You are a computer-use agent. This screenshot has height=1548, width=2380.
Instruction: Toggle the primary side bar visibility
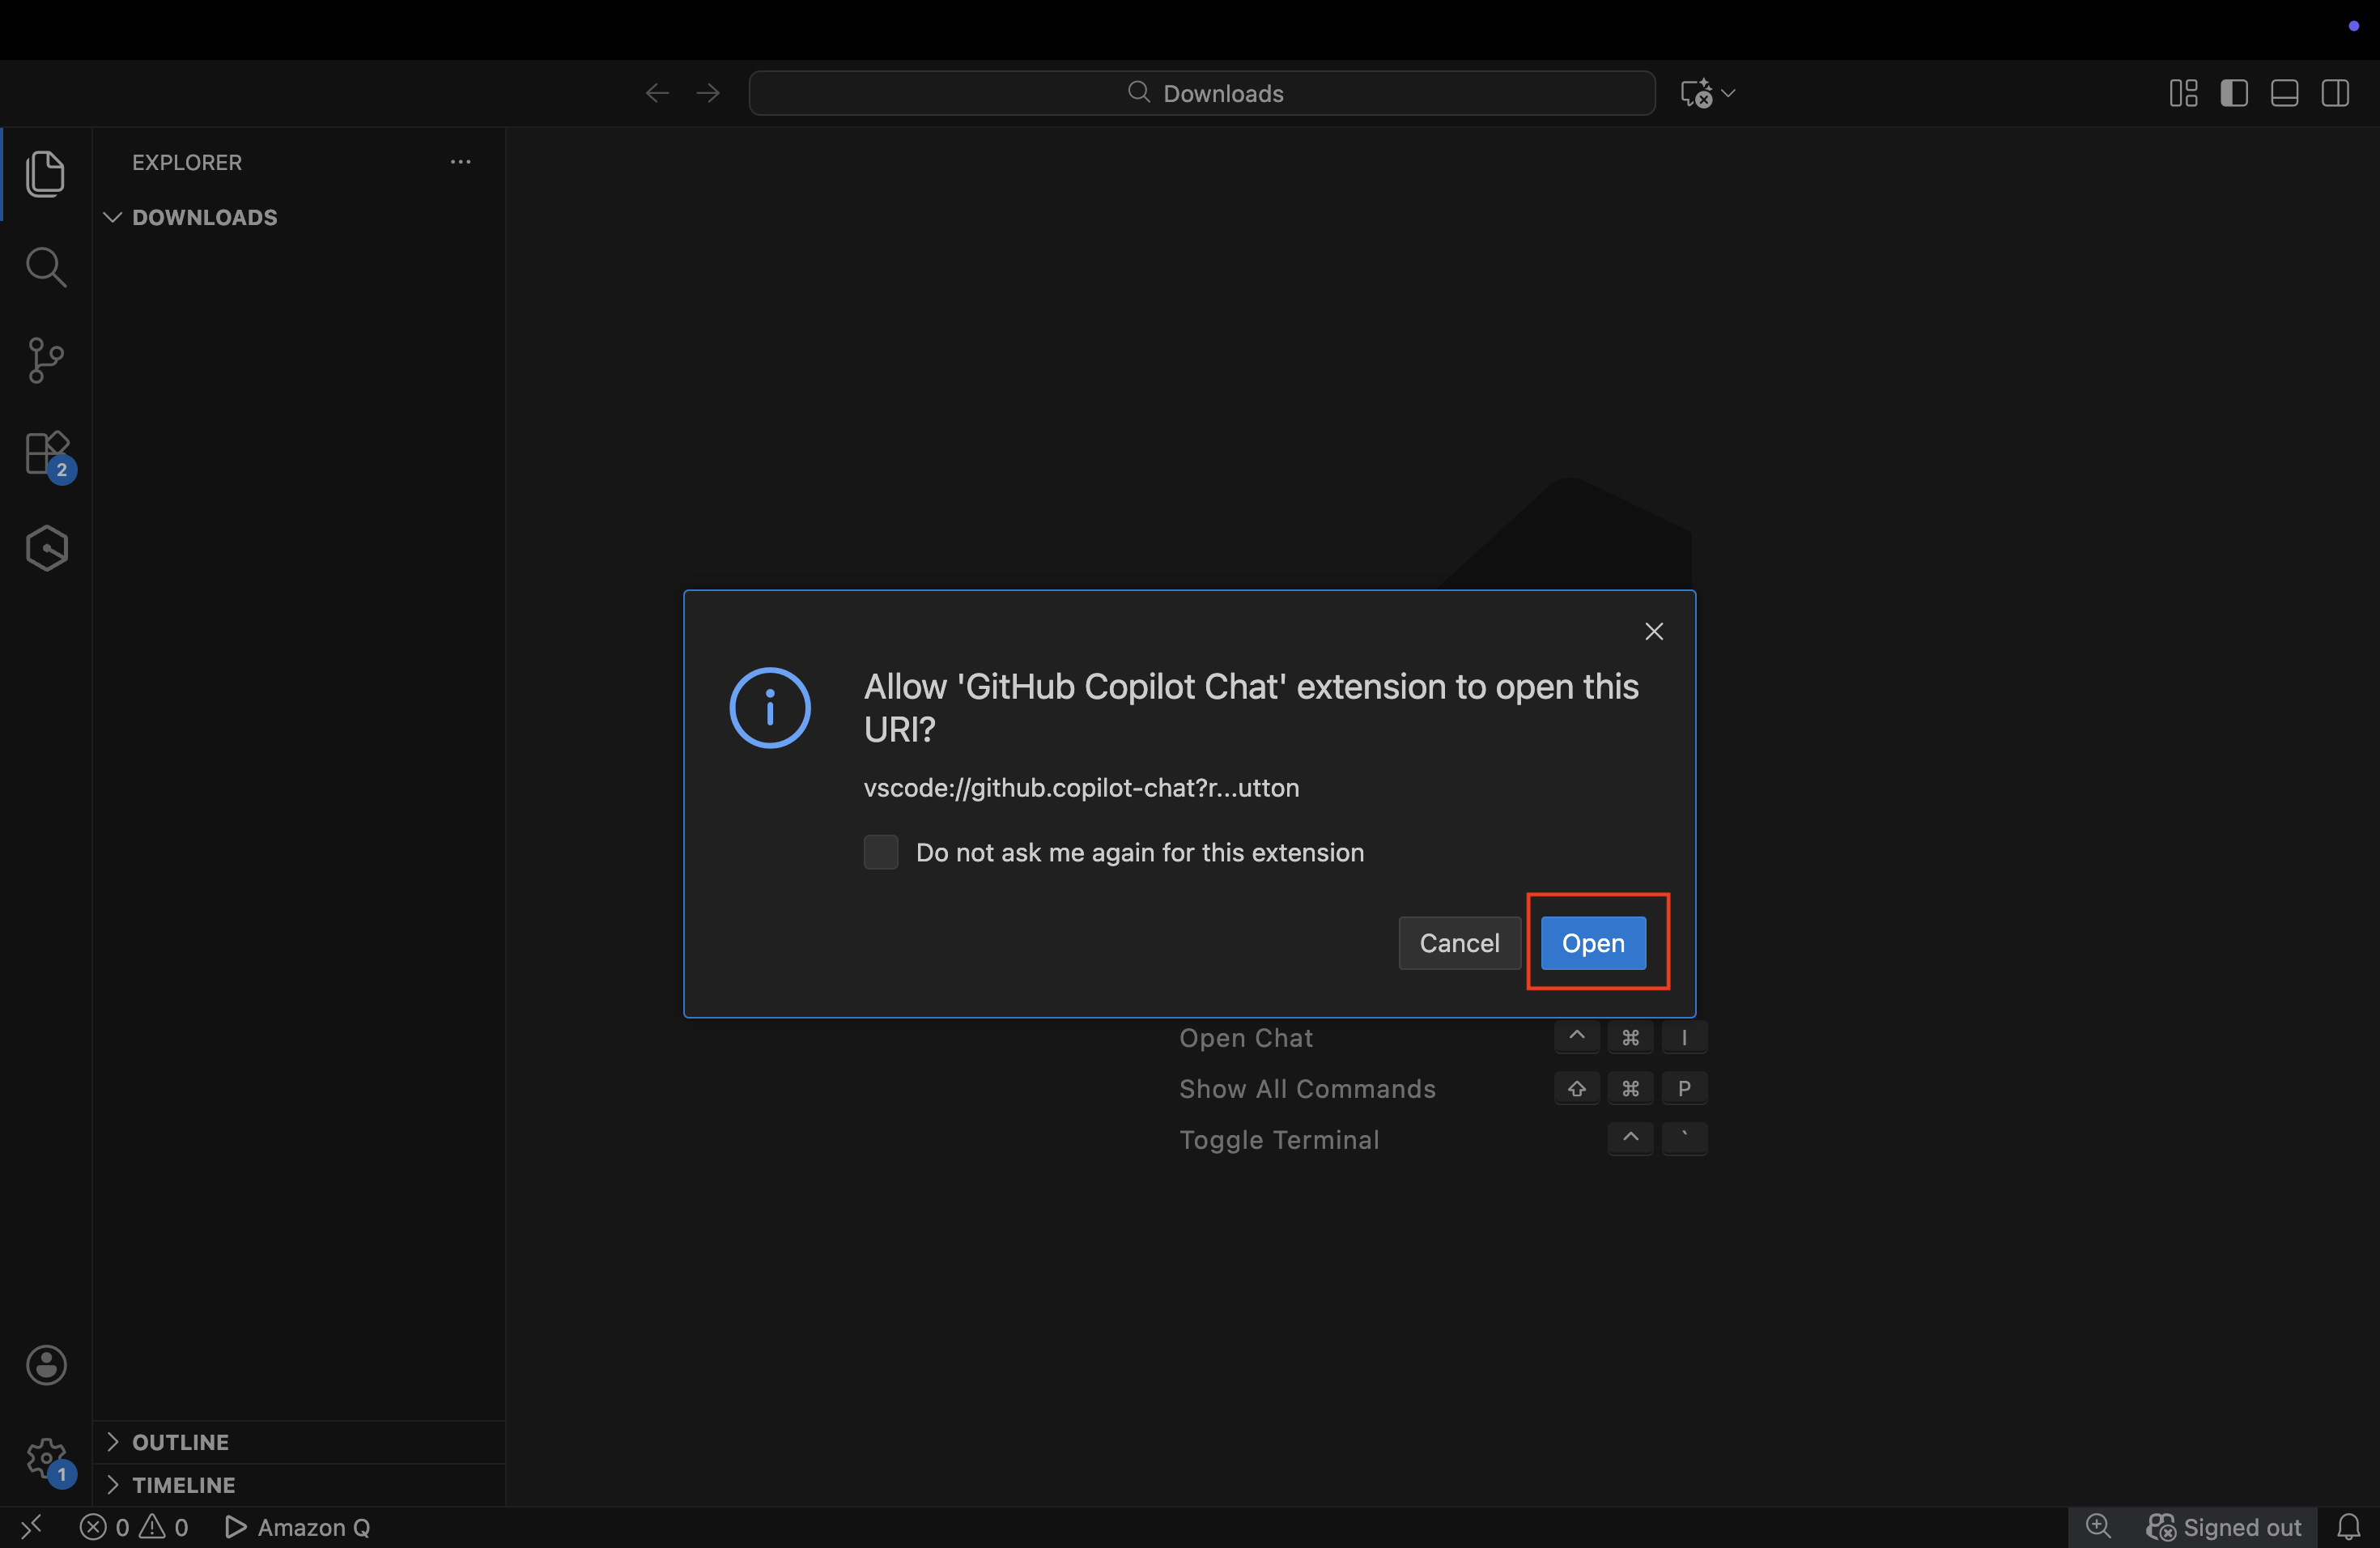tap(2234, 93)
